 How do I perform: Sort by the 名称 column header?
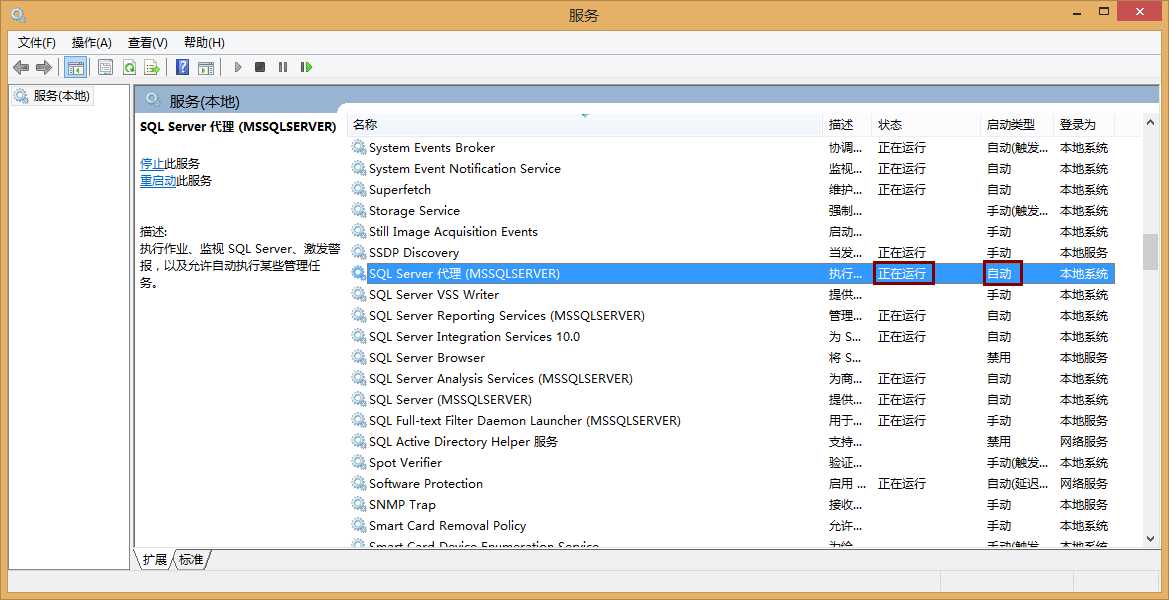585,124
